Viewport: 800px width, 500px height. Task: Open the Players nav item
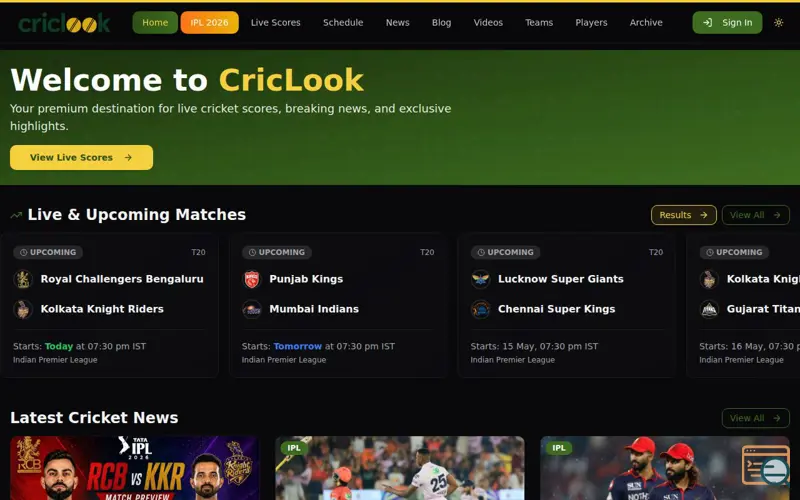coord(591,22)
